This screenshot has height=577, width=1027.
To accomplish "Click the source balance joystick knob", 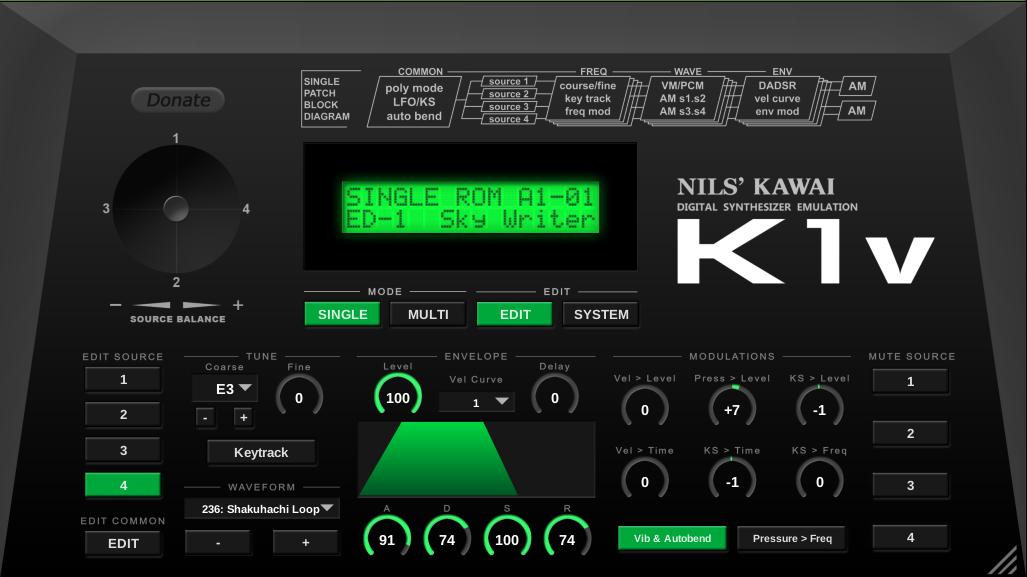I will point(176,209).
